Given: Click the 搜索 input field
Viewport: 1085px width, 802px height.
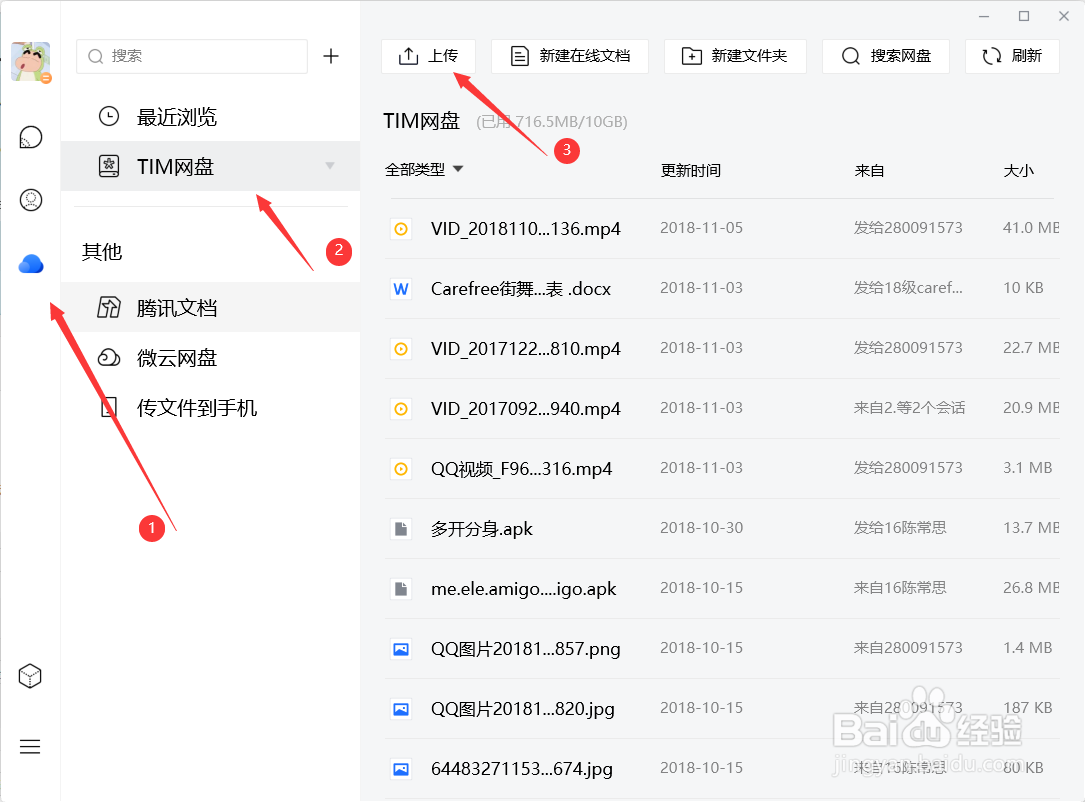Looking at the screenshot, I should (x=192, y=56).
